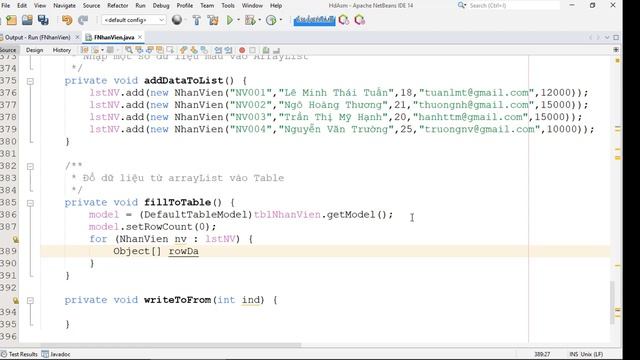Toggle Rectangular Selection mode
This screenshot has width=640, height=360.
[170, 50]
